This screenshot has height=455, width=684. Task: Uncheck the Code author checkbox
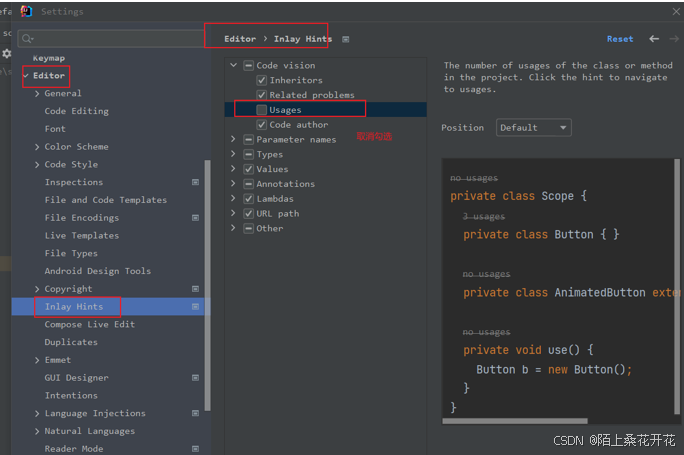[262, 125]
